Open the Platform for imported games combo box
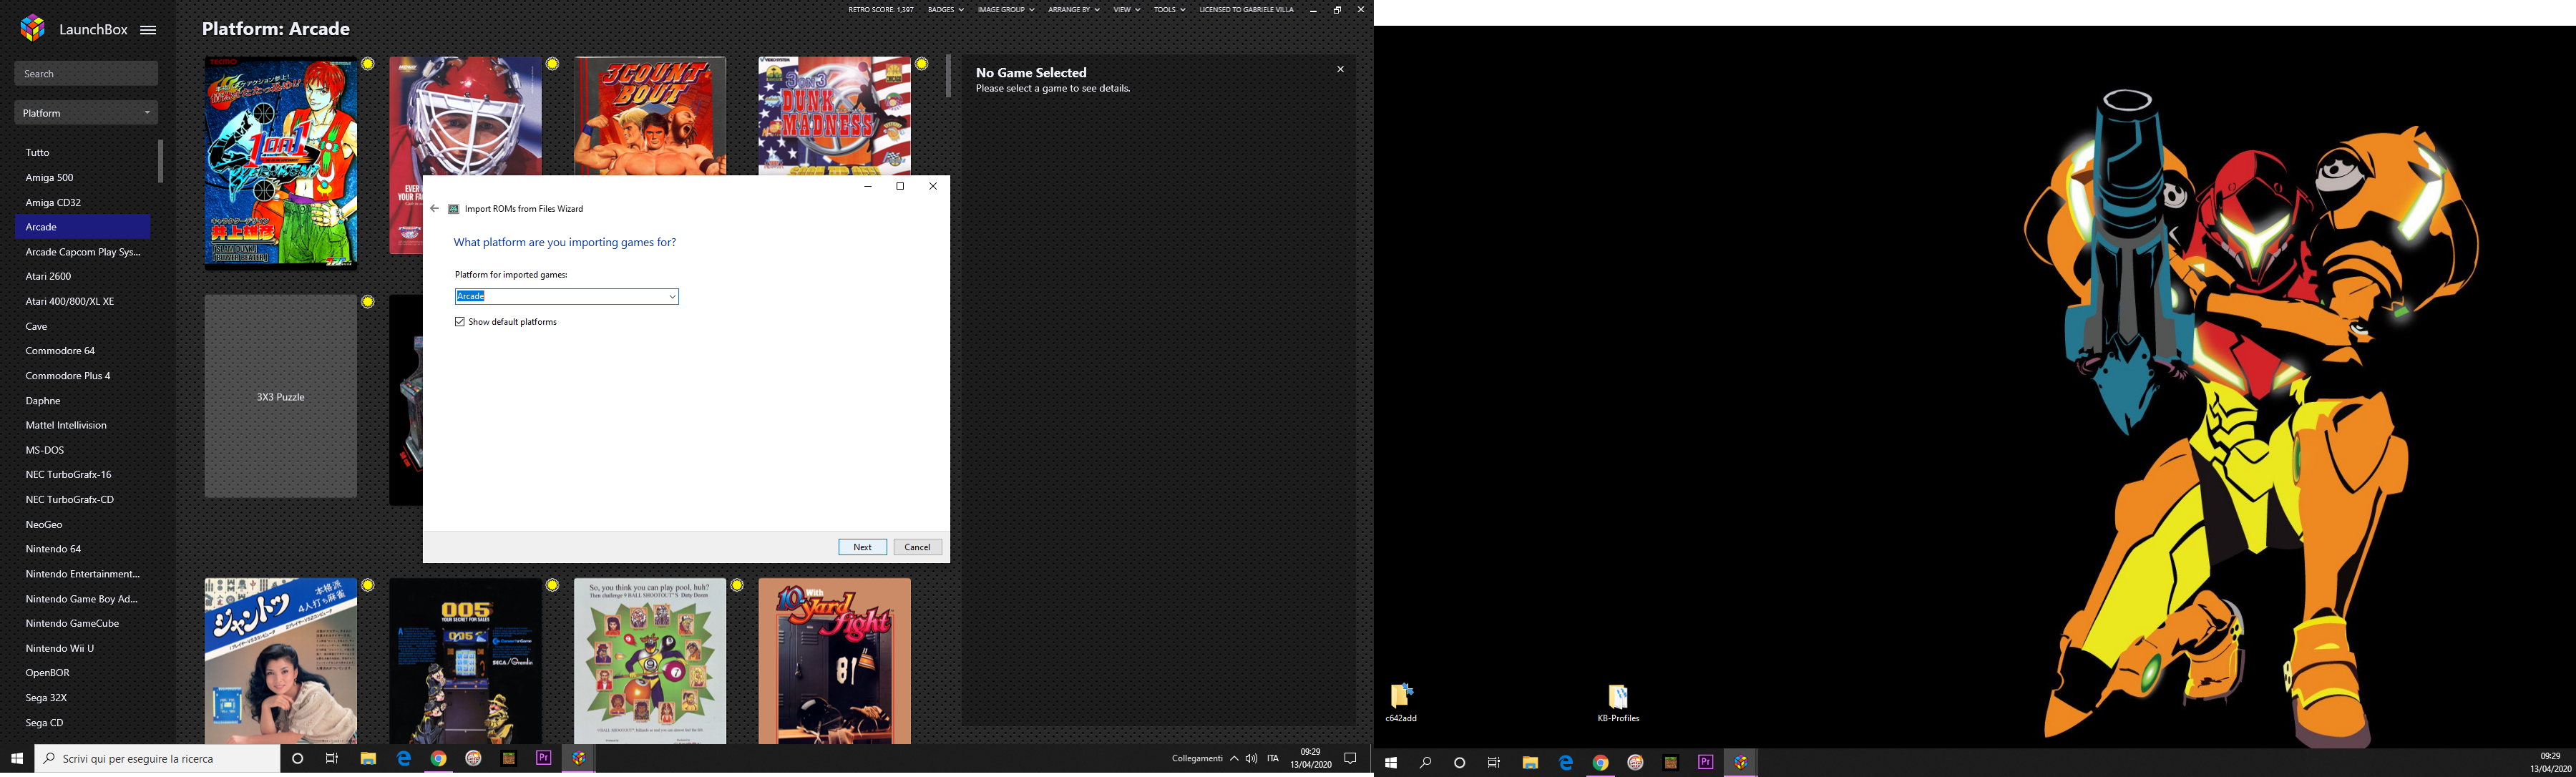The image size is (2576, 777). tap(567, 297)
